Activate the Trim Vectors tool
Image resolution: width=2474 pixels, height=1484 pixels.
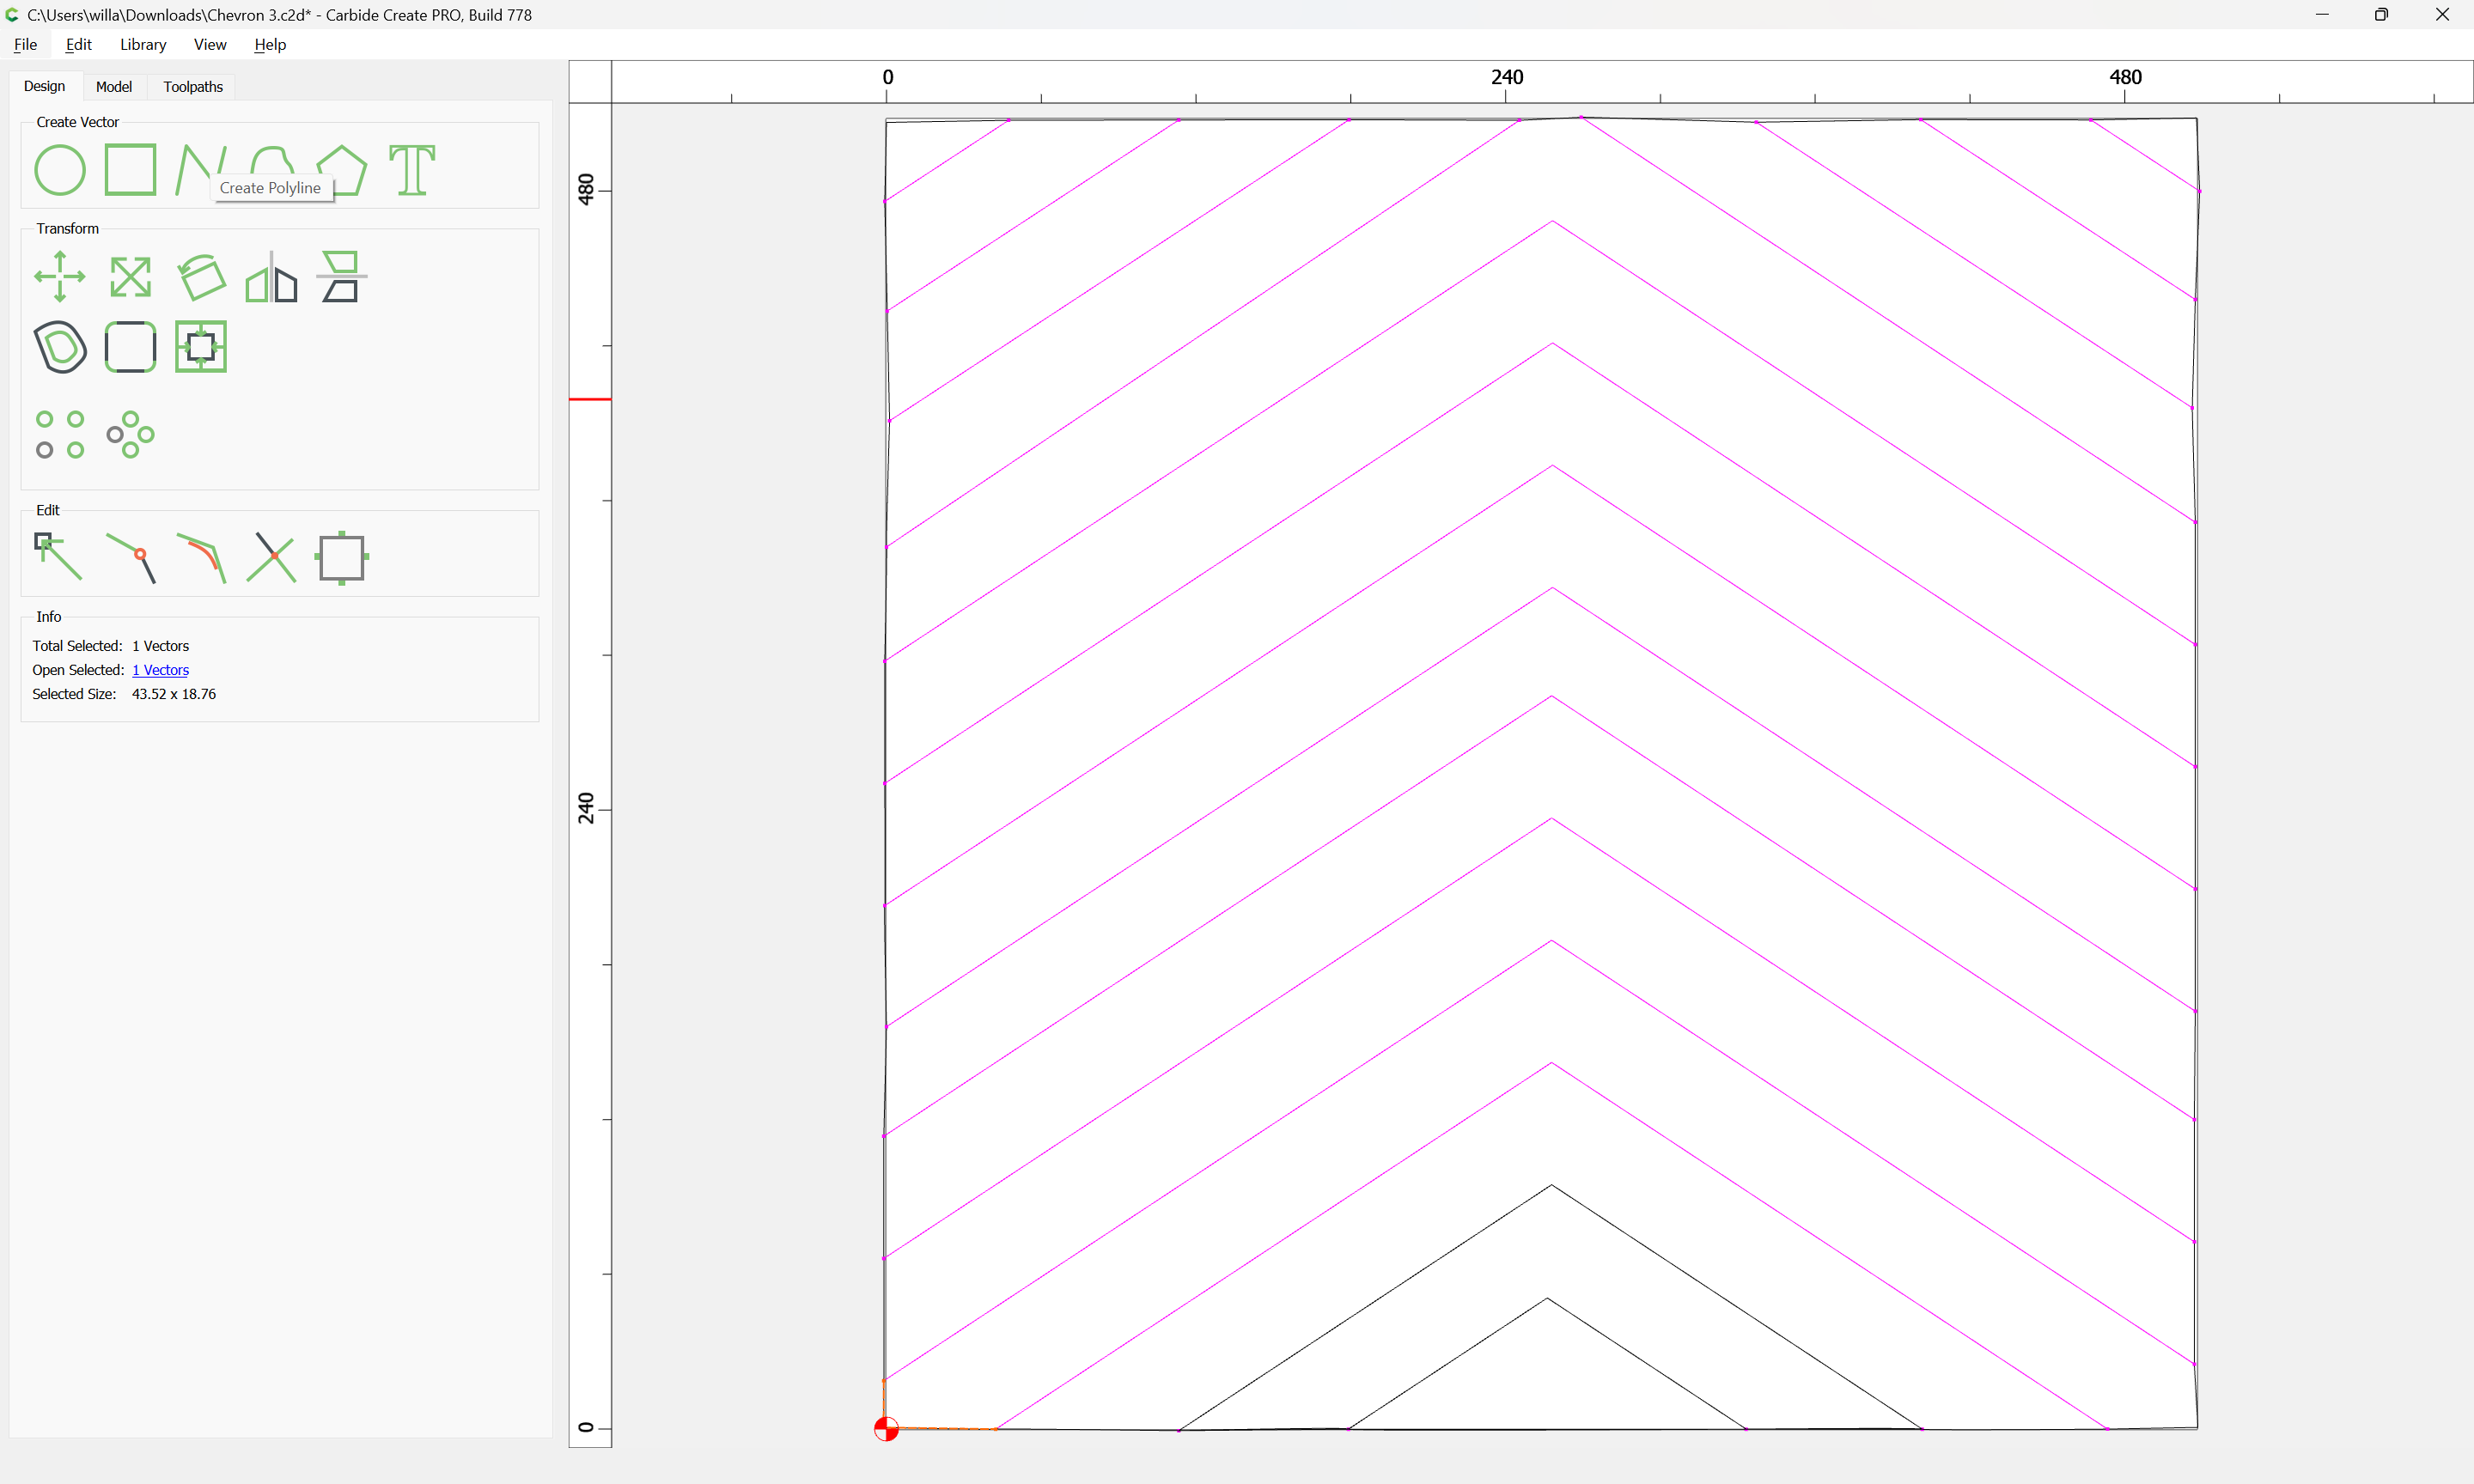click(130, 558)
